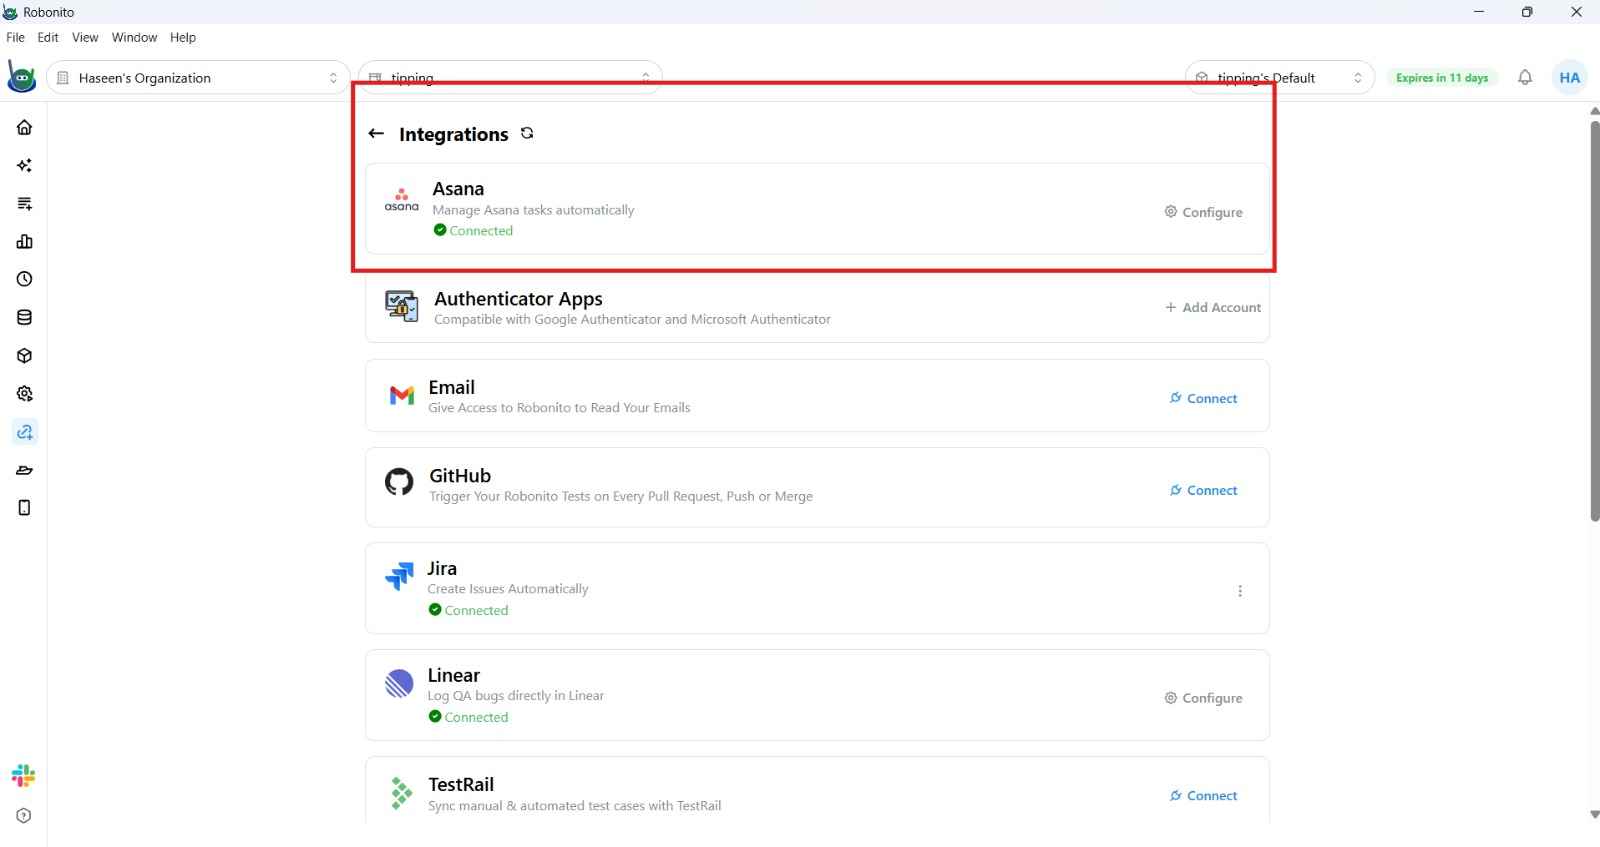Connect the Email integration
The height and width of the screenshot is (847, 1600).
pyautogui.click(x=1203, y=398)
